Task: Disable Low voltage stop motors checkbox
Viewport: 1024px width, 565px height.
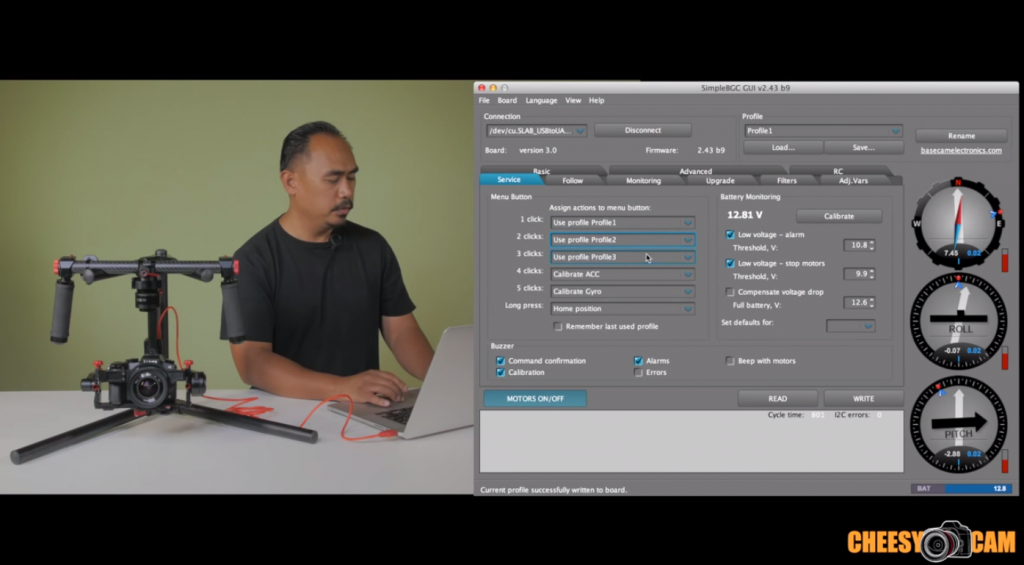Action: coord(730,263)
